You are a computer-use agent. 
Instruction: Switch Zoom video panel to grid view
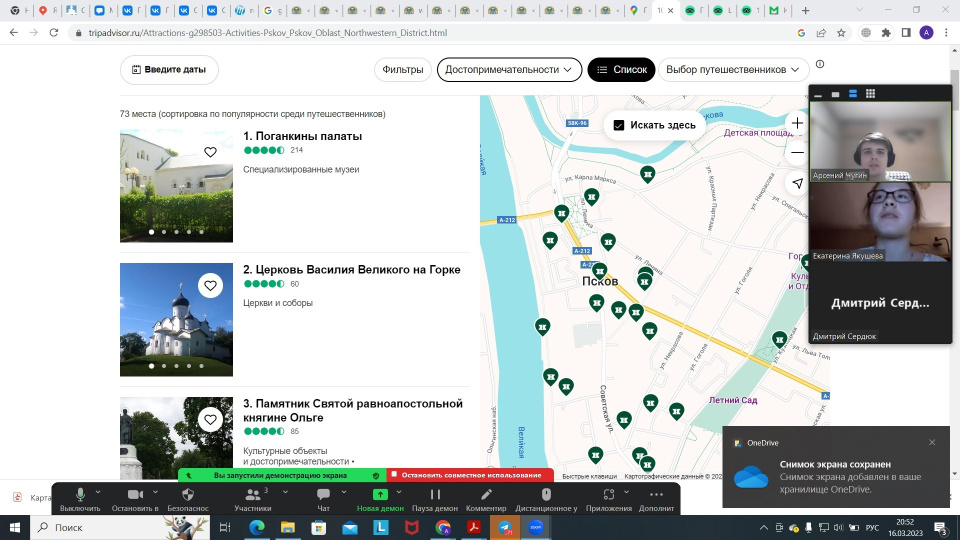[870, 94]
